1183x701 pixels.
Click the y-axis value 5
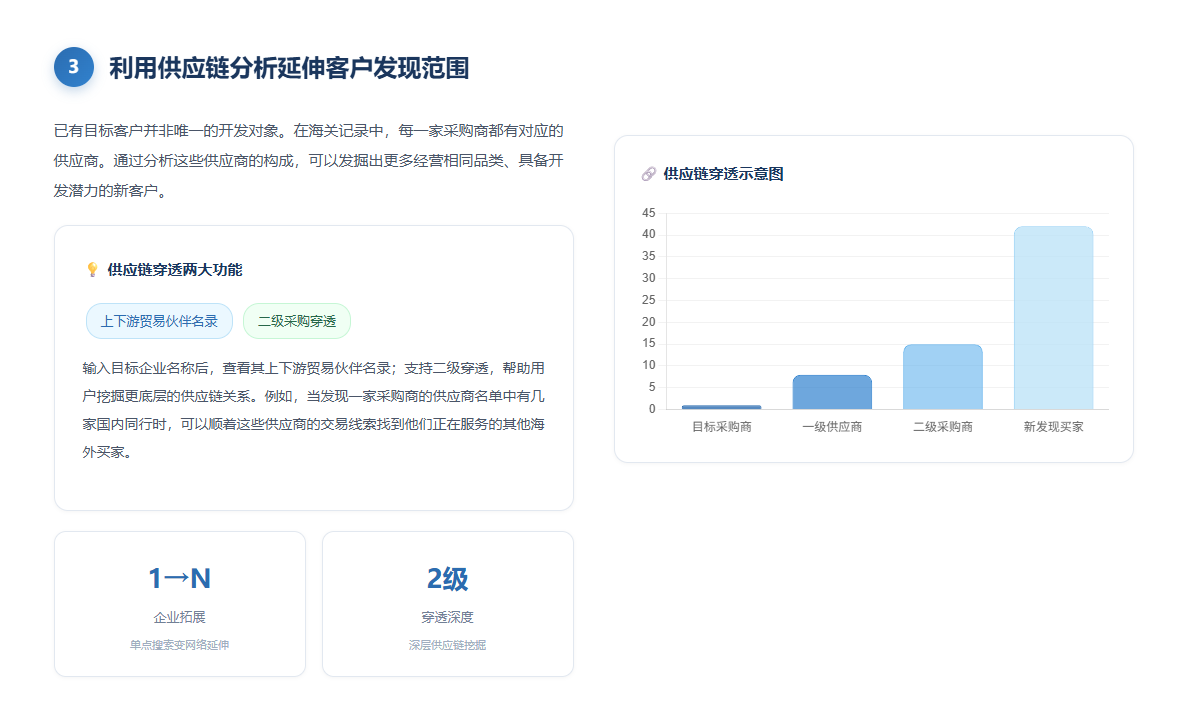[652, 387]
